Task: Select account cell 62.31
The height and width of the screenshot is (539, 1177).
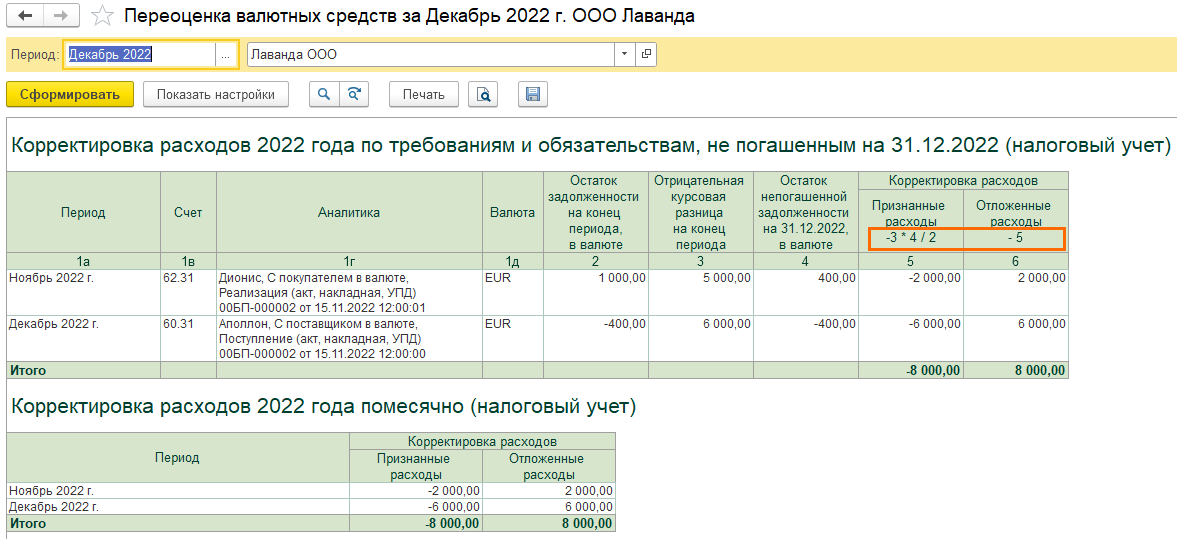Action: (x=188, y=291)
